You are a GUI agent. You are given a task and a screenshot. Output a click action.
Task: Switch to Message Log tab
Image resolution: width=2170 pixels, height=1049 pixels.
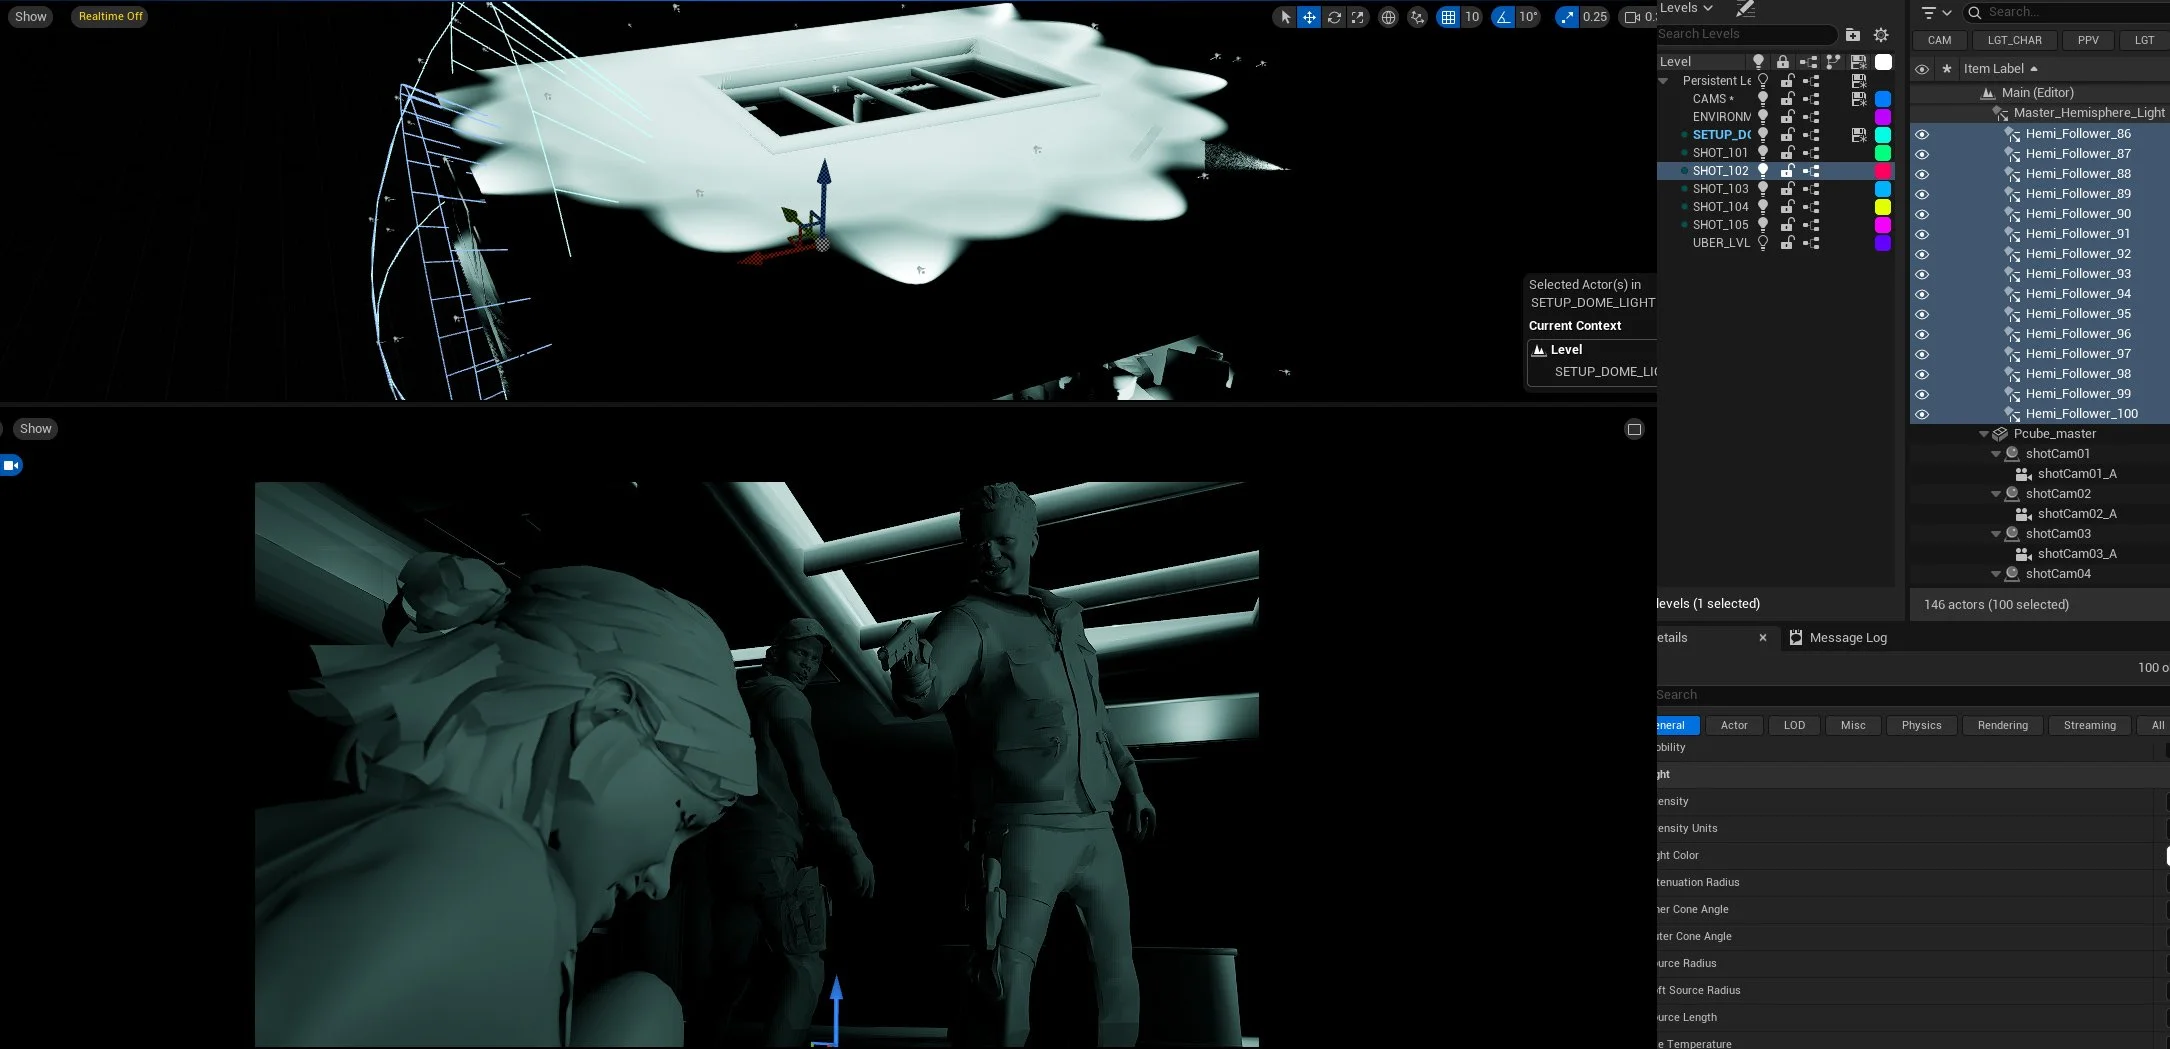point(1838,638)
